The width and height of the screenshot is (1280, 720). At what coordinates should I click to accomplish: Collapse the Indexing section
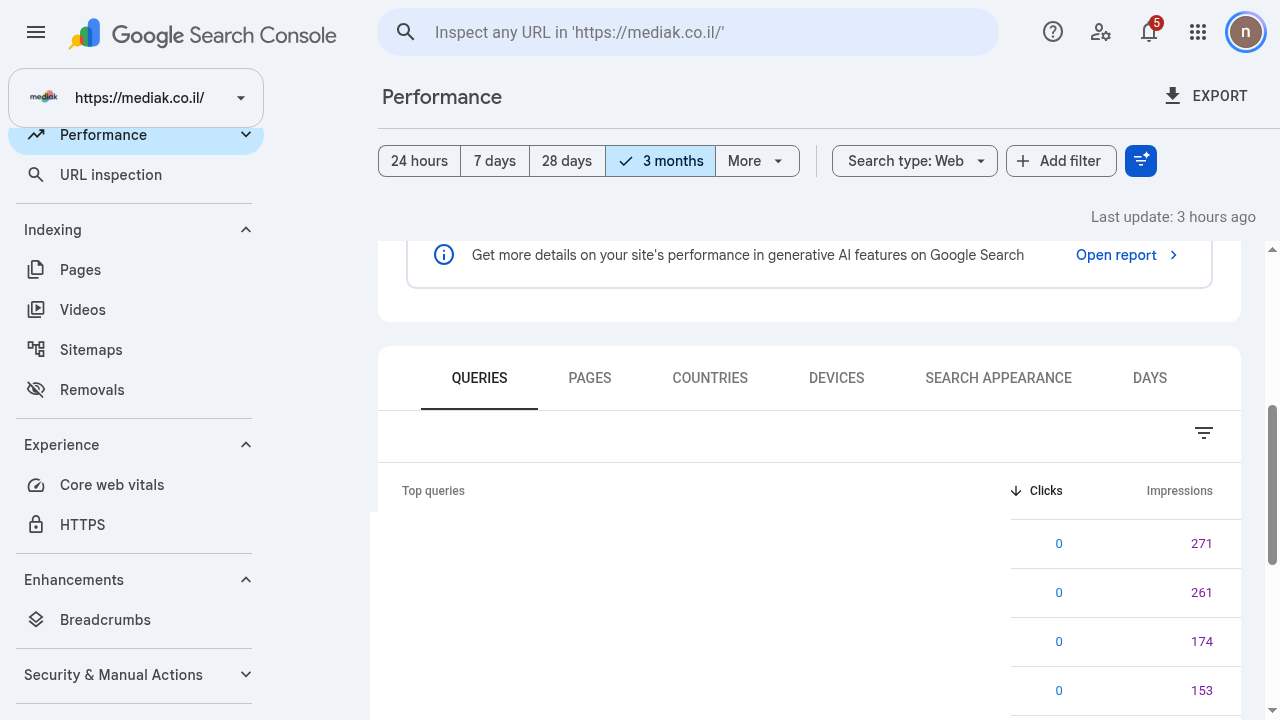pyautogui.click(x=246, y=230)
